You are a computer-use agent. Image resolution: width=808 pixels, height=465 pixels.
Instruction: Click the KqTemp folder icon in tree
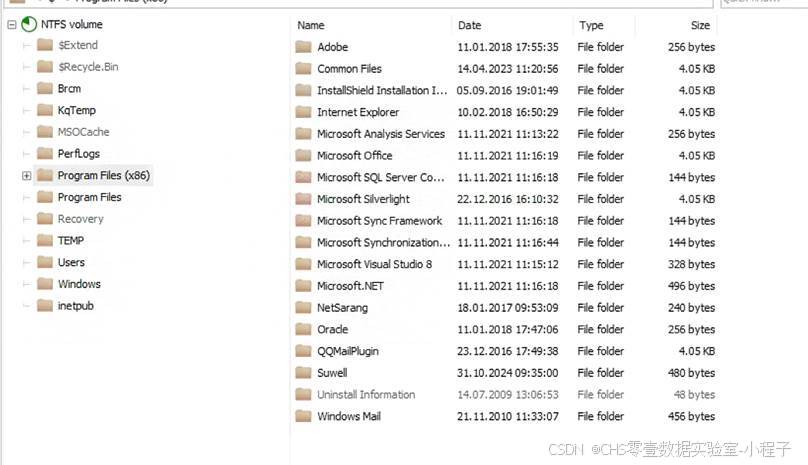[x=45, y=110]
